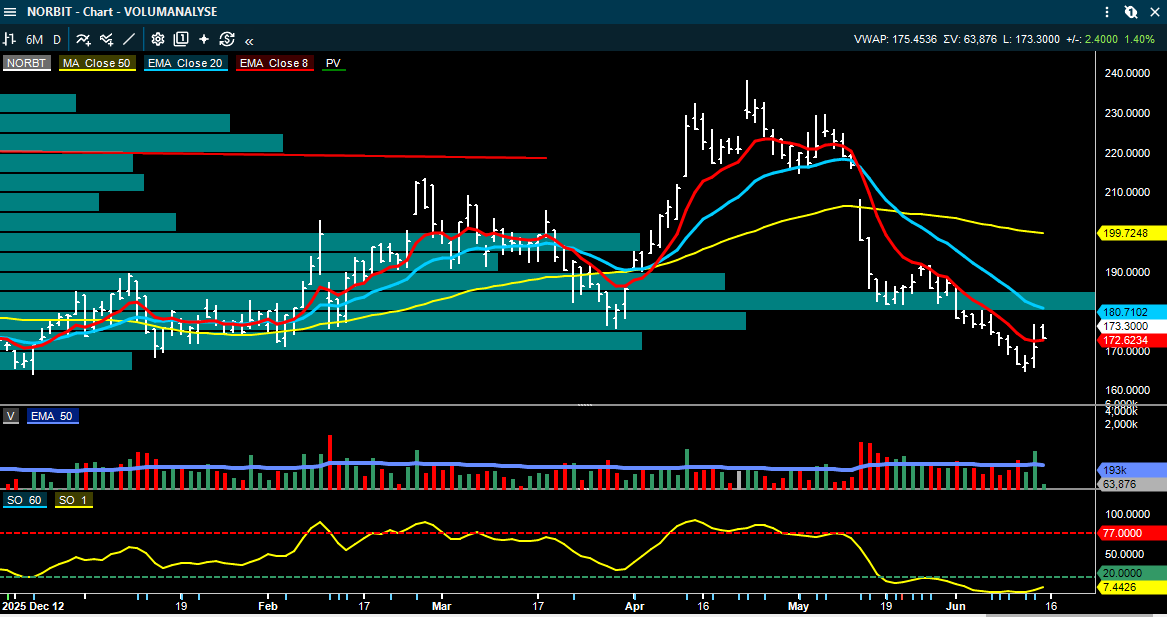Click the EMA Close 8 indicator label
This screenshot has width=1167, height=617.
click(274, 63)
